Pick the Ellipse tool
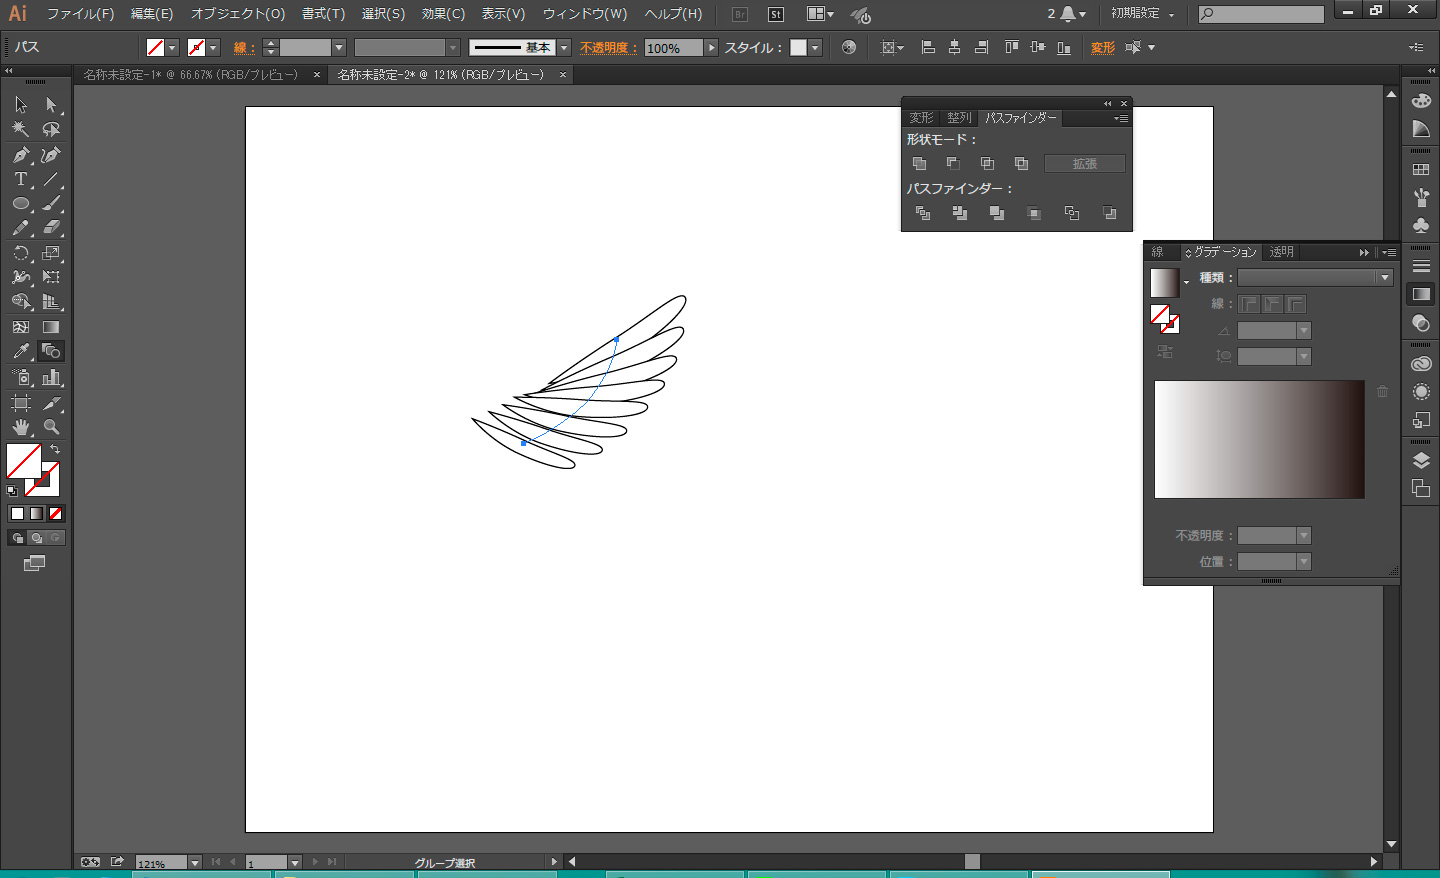 coord(20,204)
